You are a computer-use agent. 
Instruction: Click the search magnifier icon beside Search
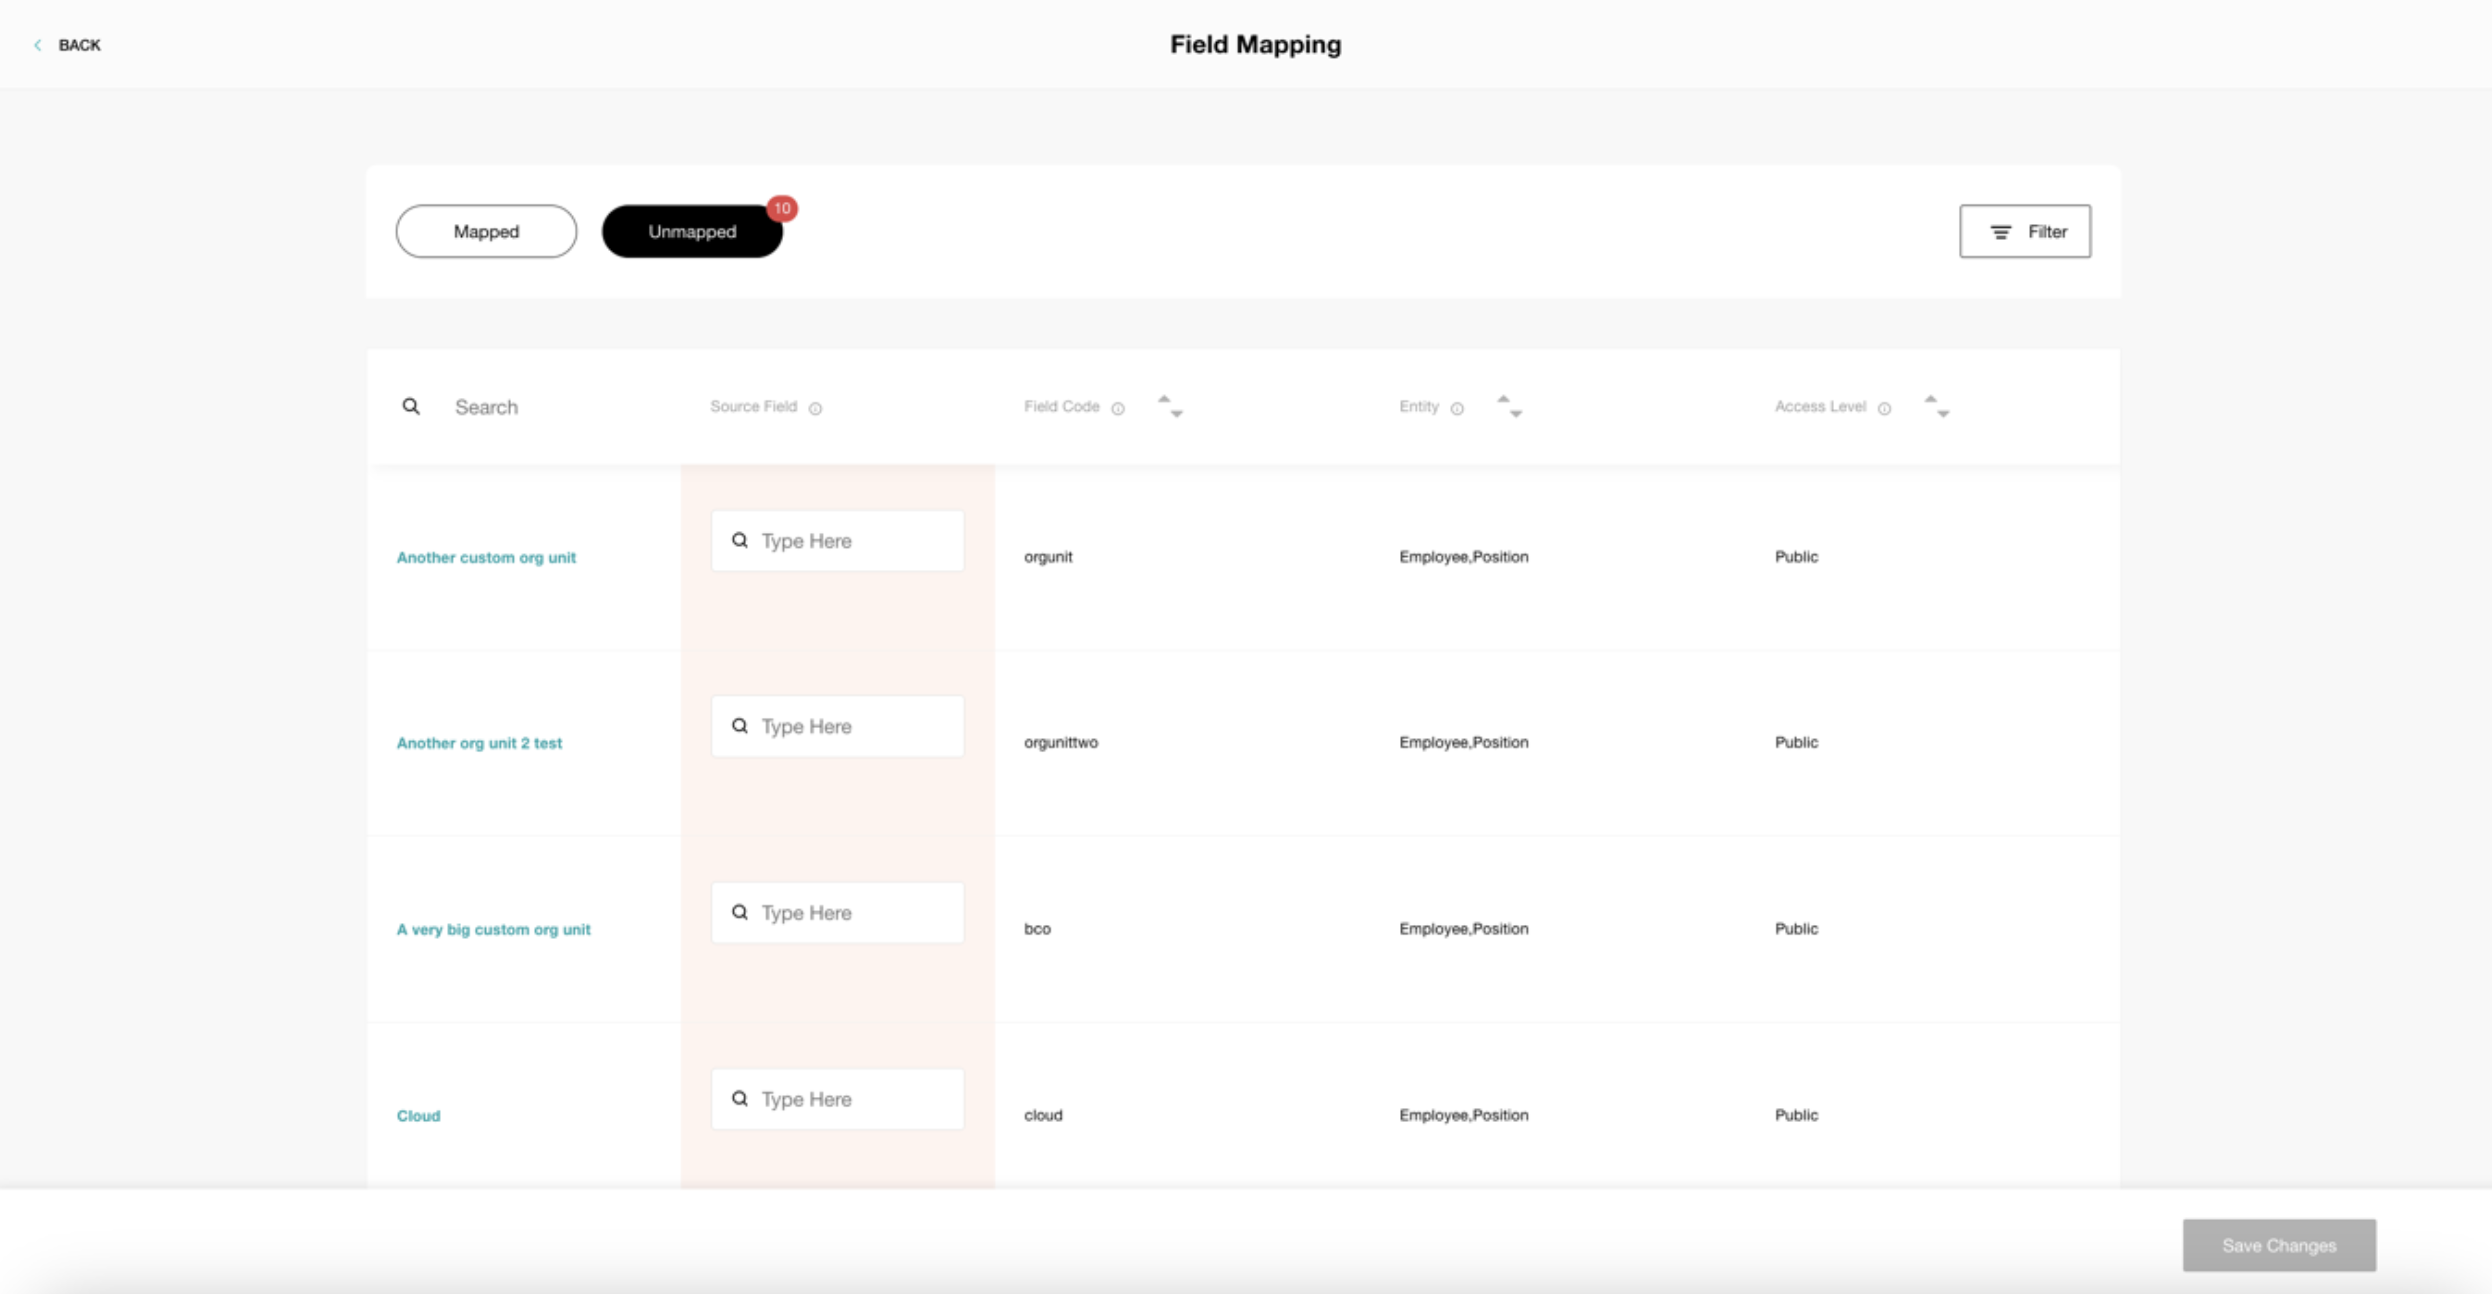point(411,406)
